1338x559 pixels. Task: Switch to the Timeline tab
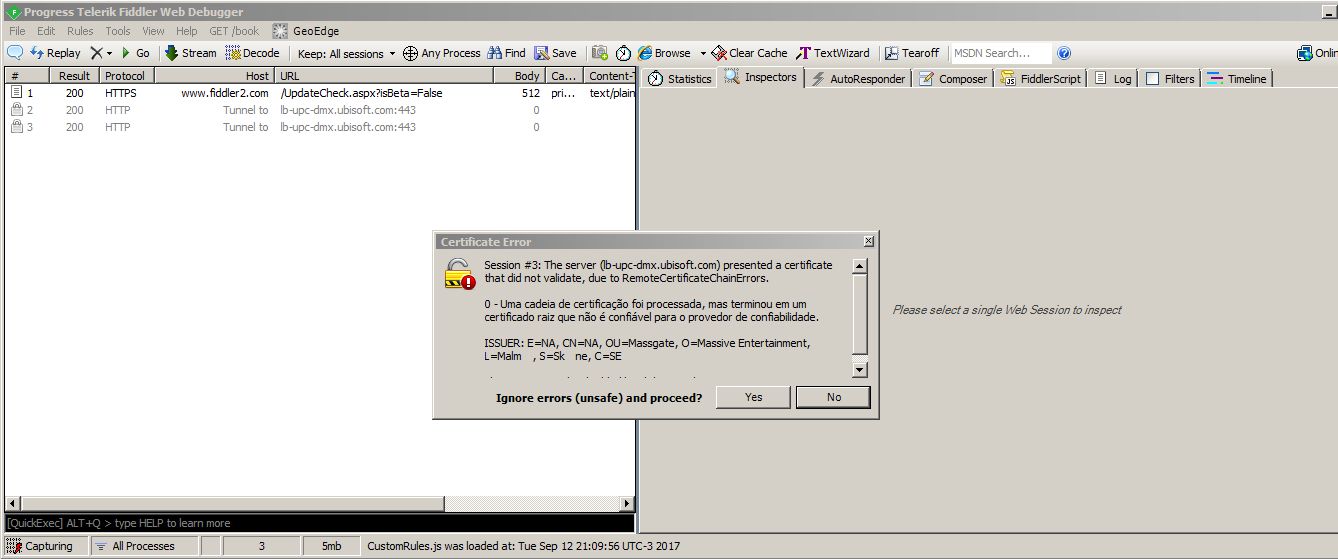point(1237,78)
